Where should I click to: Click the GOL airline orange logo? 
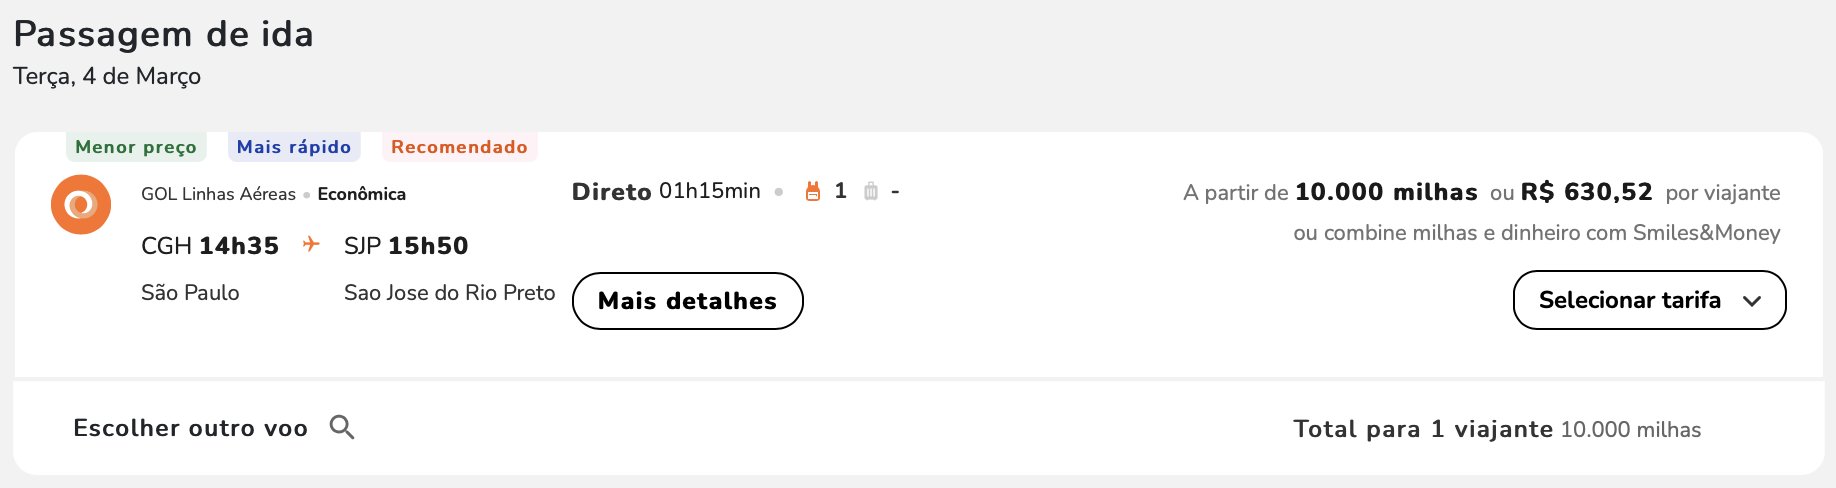tap(81, 204)
